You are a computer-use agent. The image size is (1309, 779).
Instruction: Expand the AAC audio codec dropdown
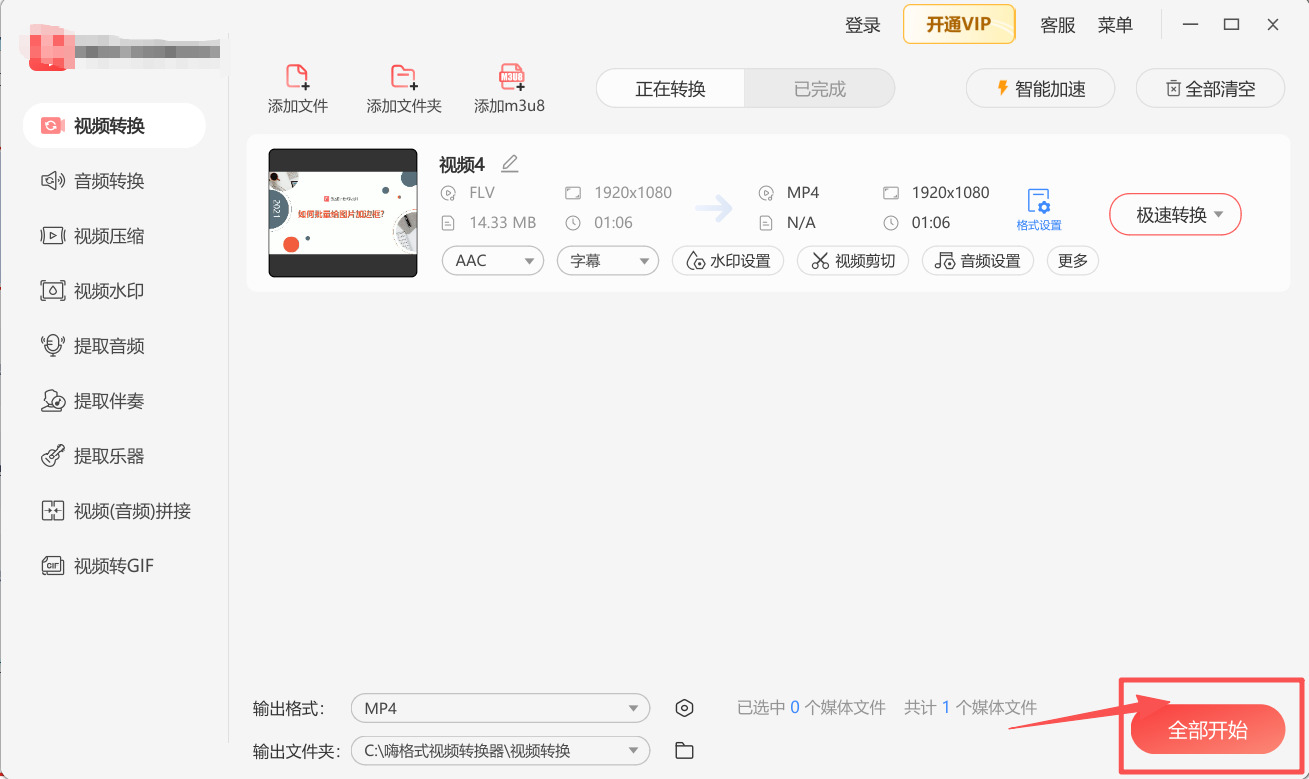[x=492, y=260]
